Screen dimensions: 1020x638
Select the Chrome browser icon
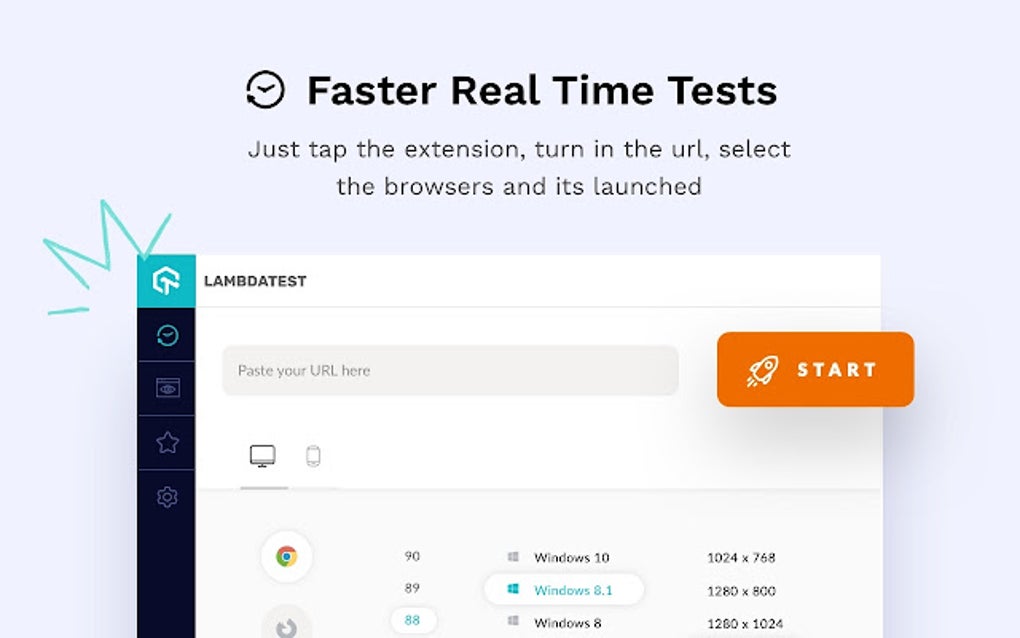286,556
